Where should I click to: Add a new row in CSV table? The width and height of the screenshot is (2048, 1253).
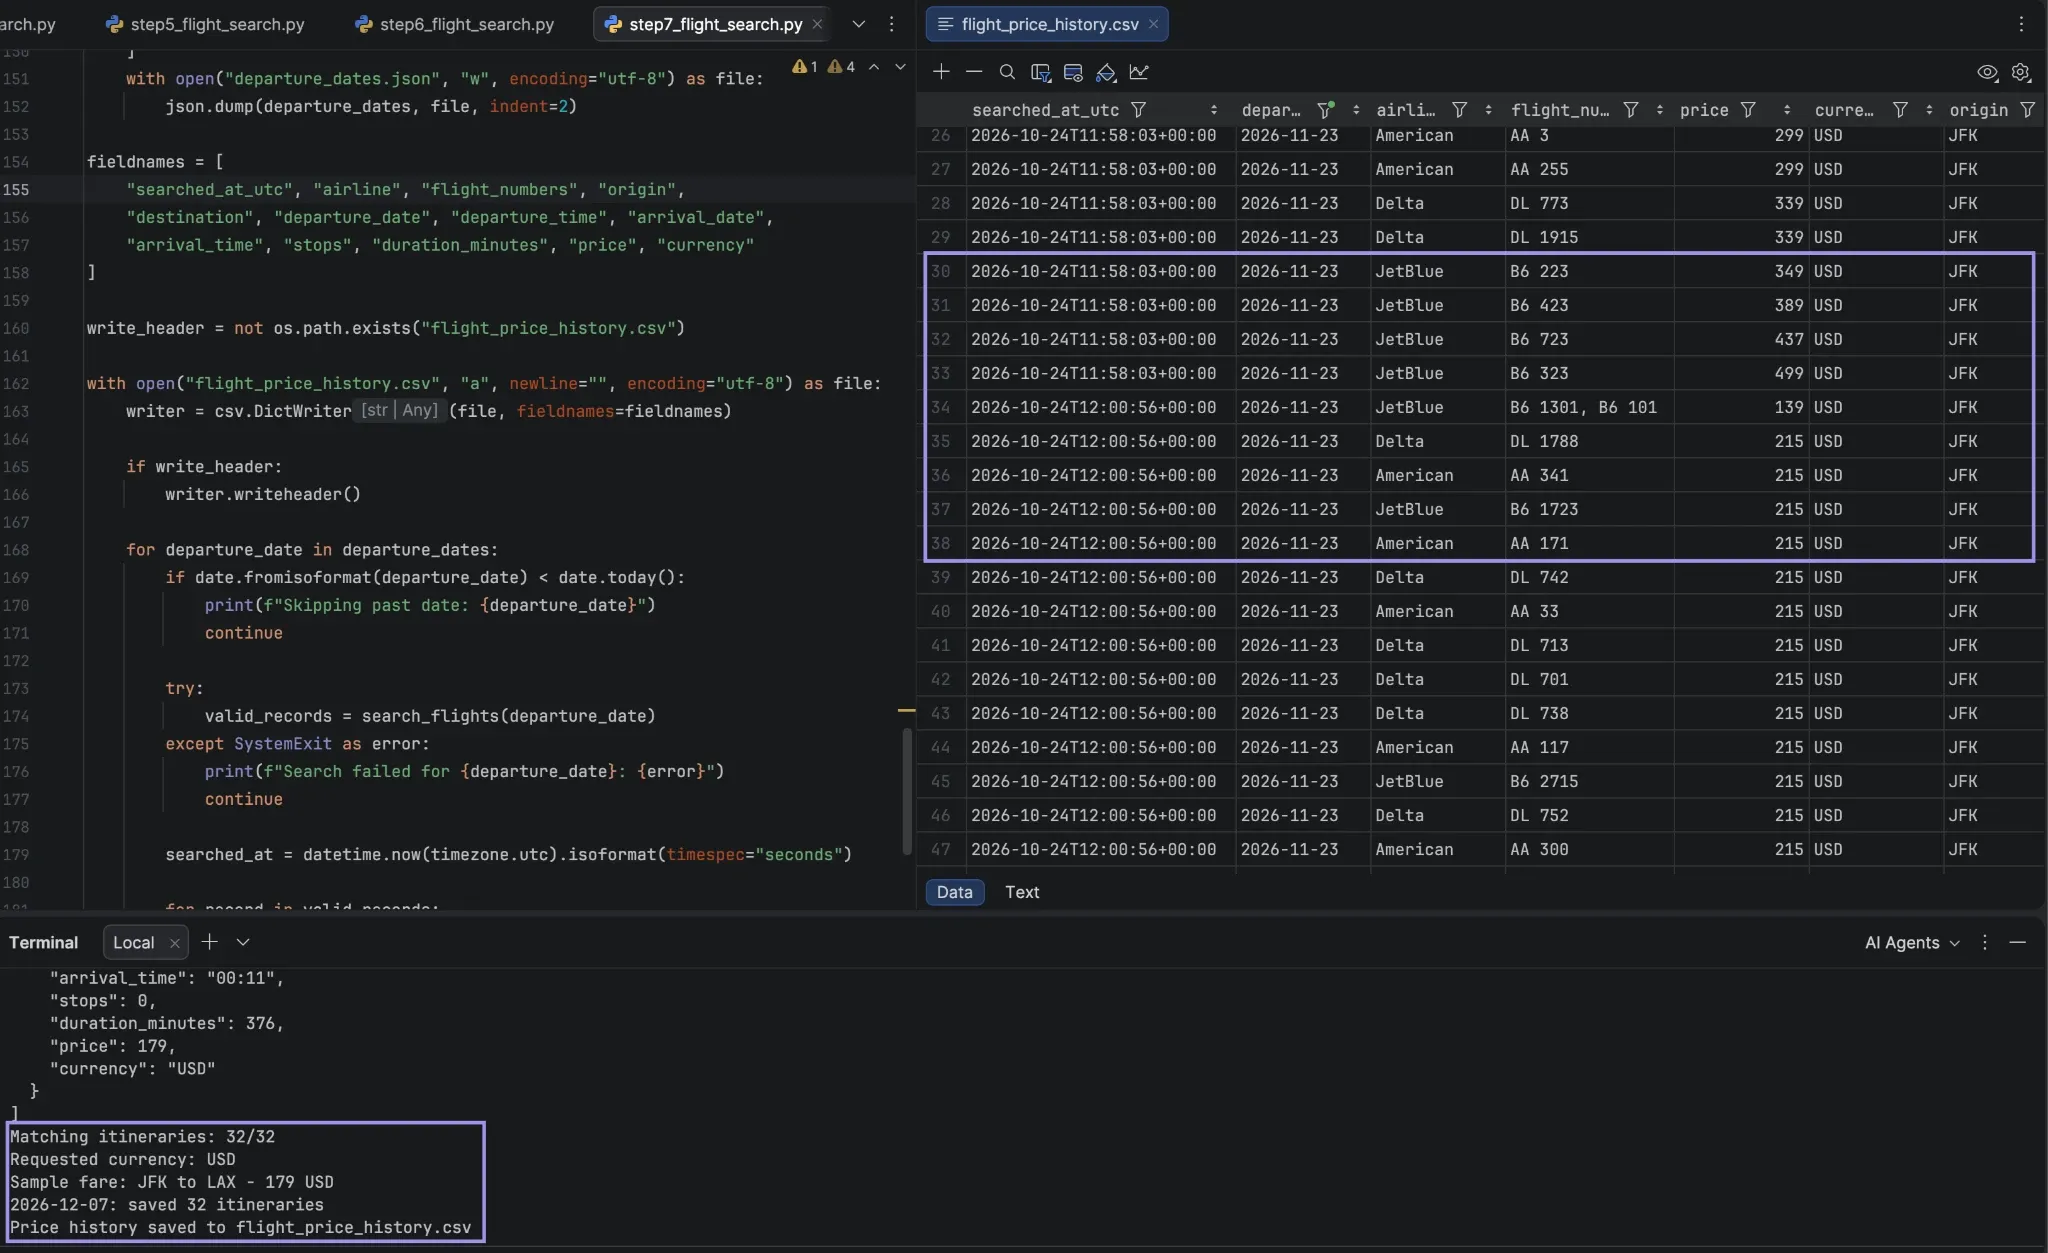tap(941, 72)
